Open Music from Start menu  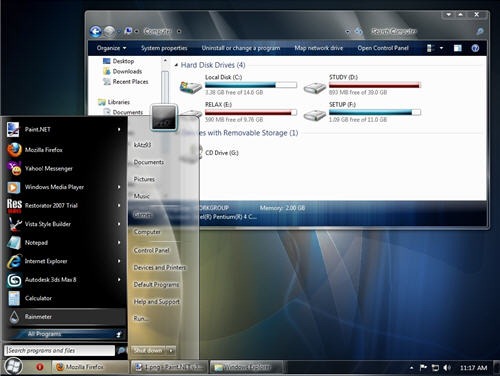pos(142,196)
